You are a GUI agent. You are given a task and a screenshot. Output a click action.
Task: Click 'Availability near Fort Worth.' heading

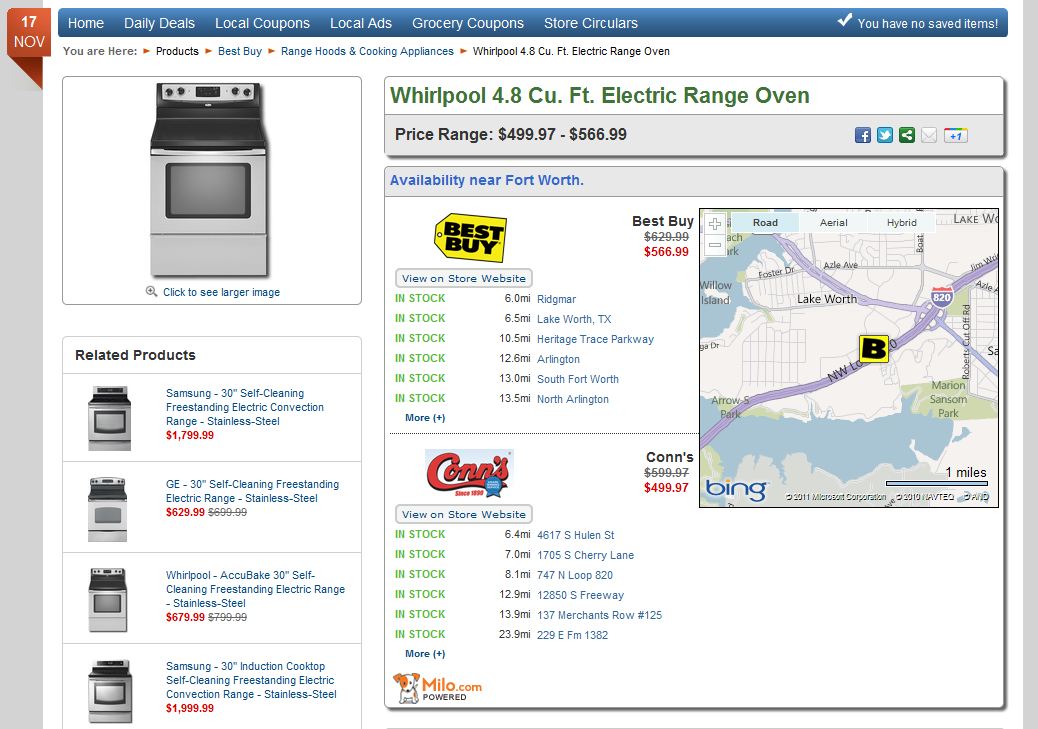[487, 180]
